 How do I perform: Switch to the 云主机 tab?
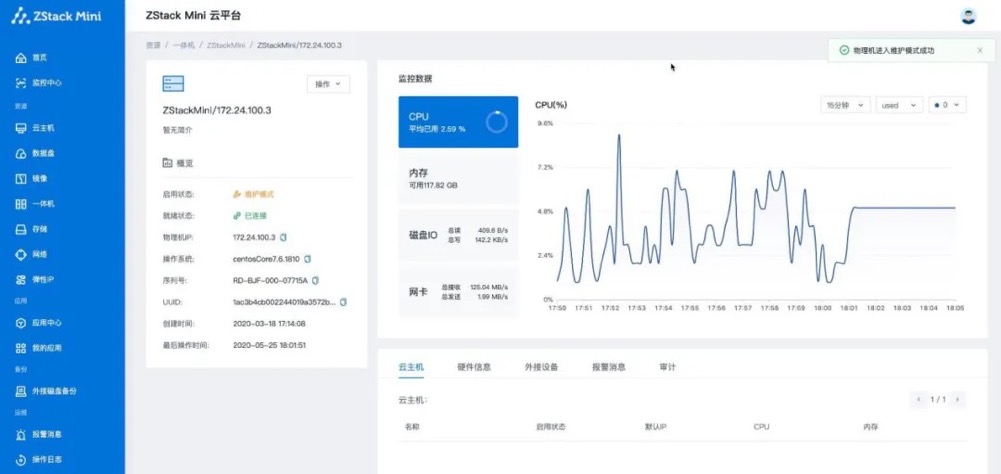tap(410, 367)
